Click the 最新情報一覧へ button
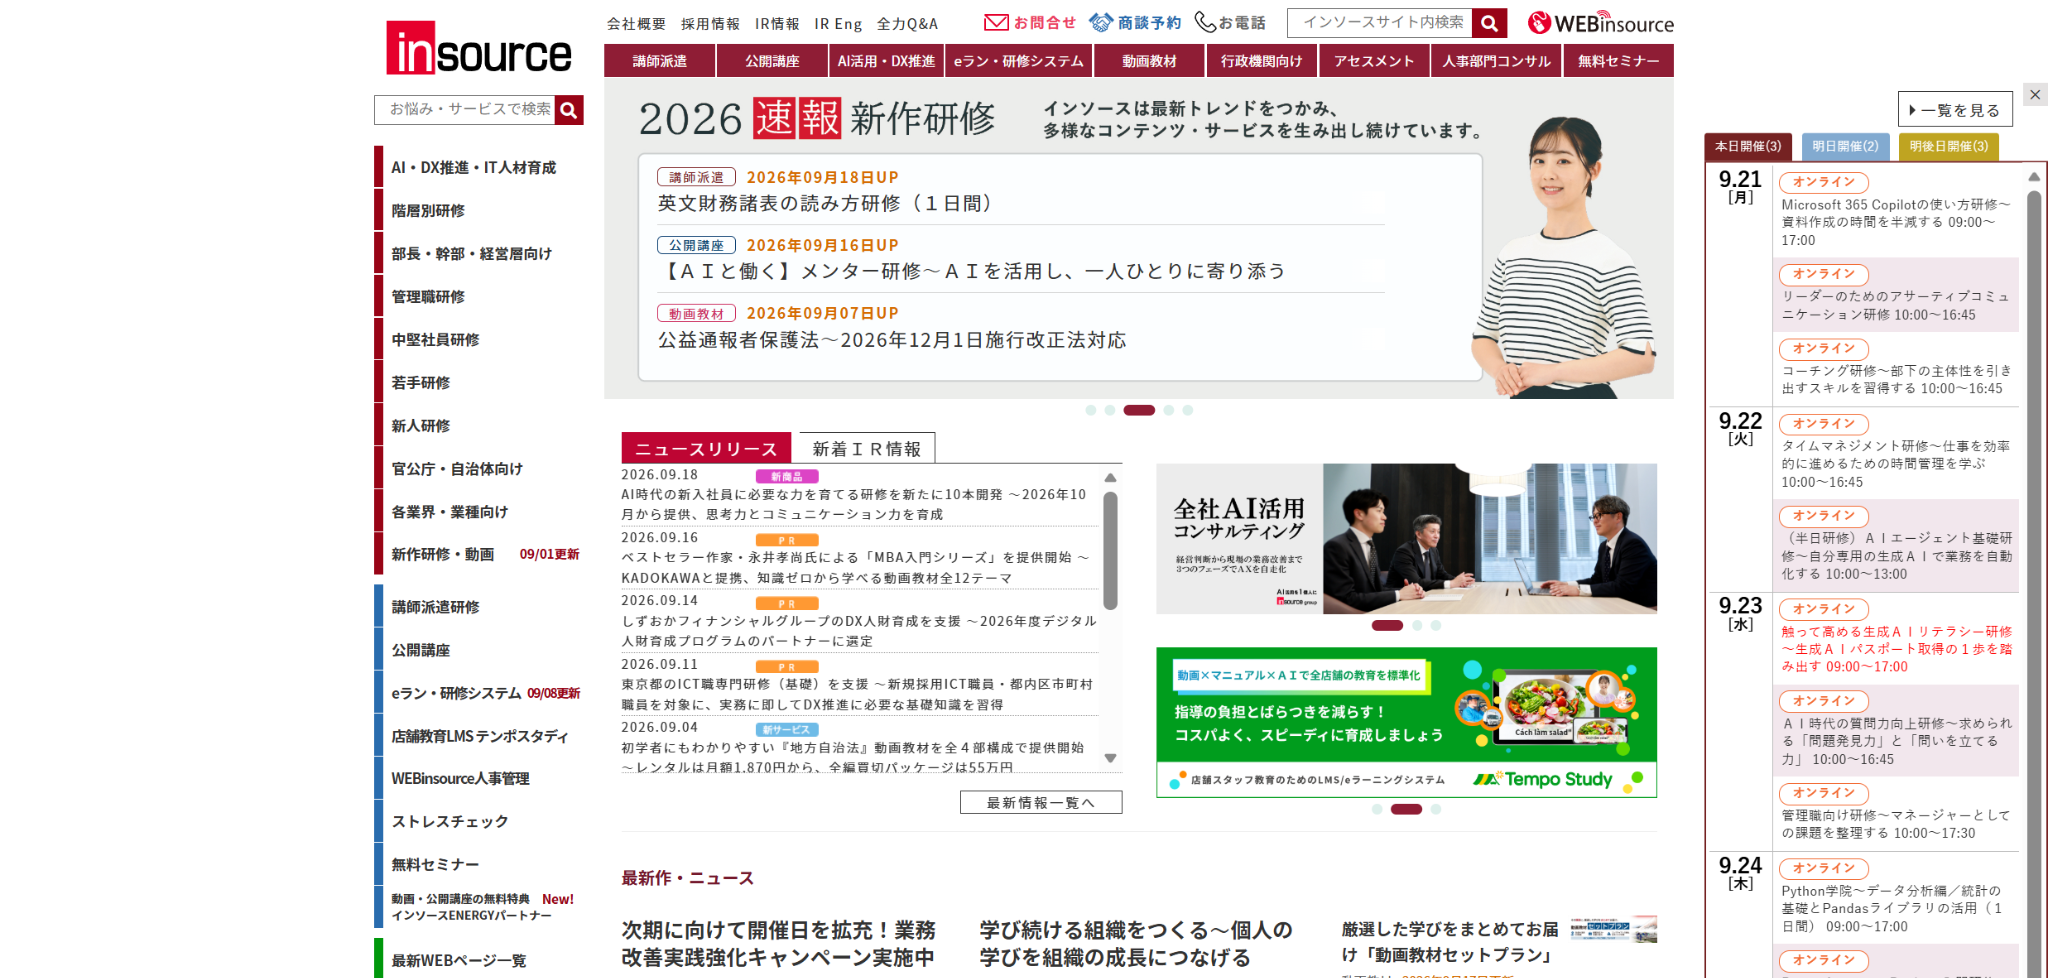2048x978 pixels. [x=1041, y=803]
